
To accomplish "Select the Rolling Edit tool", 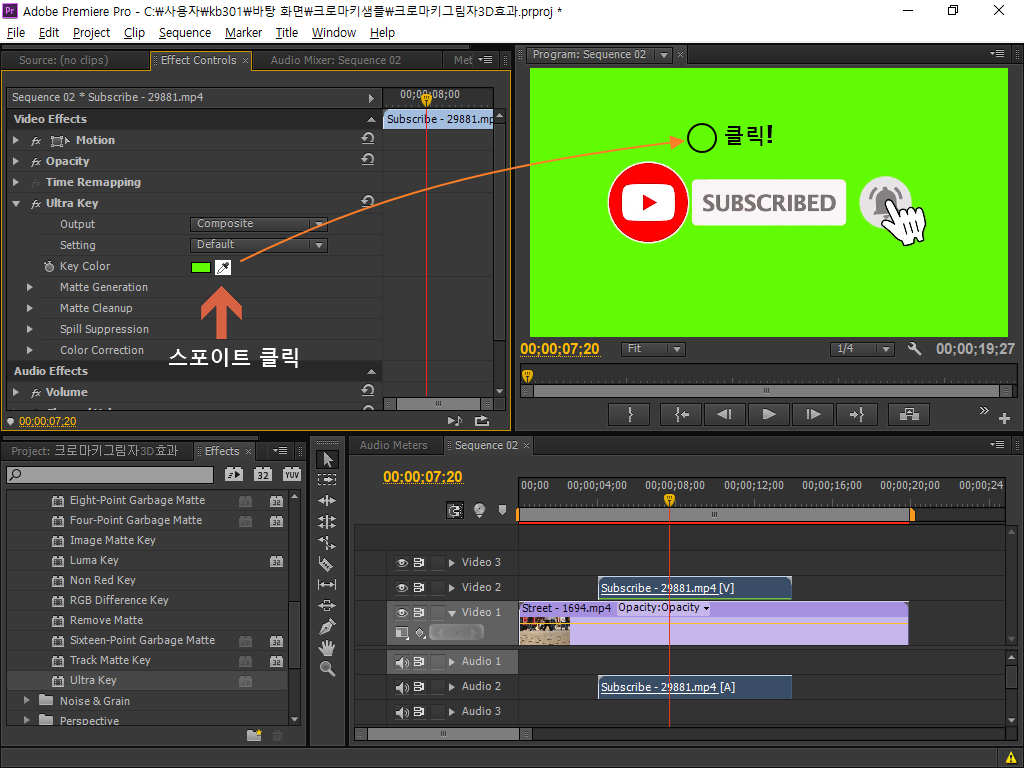I will tap(327, 522).
